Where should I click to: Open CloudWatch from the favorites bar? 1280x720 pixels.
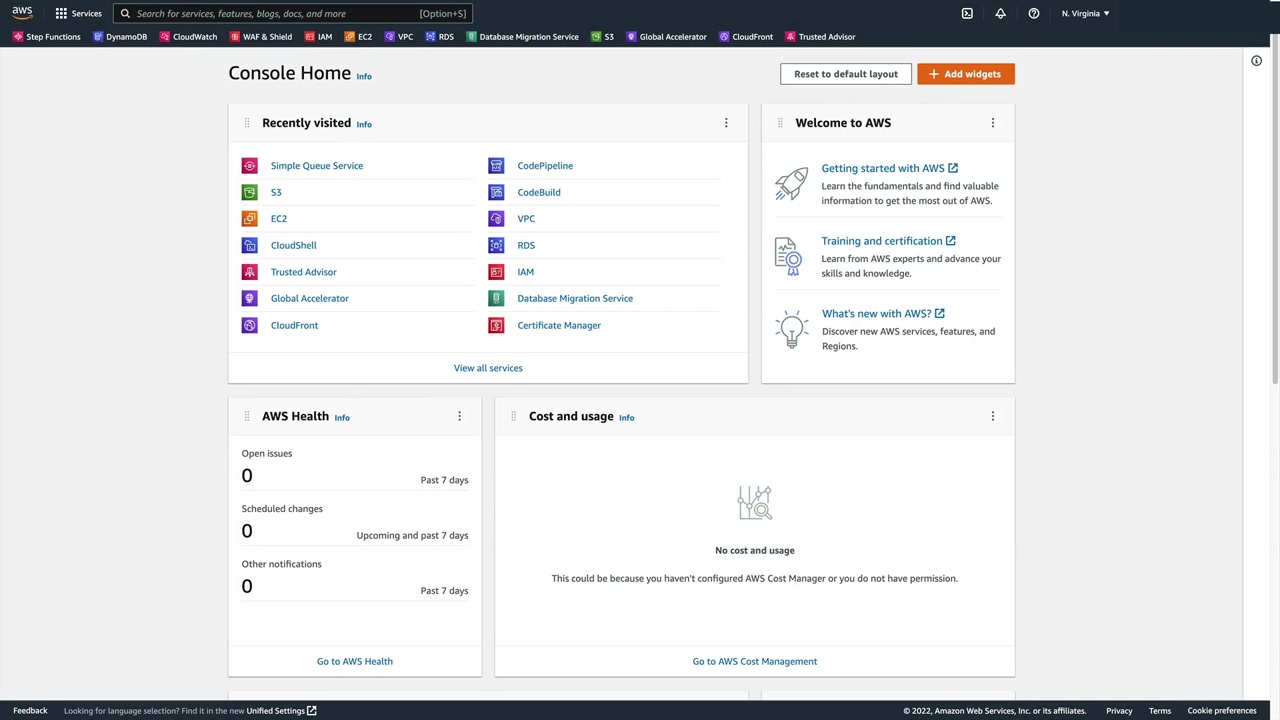pyautogui.click(x=188, y=37)
